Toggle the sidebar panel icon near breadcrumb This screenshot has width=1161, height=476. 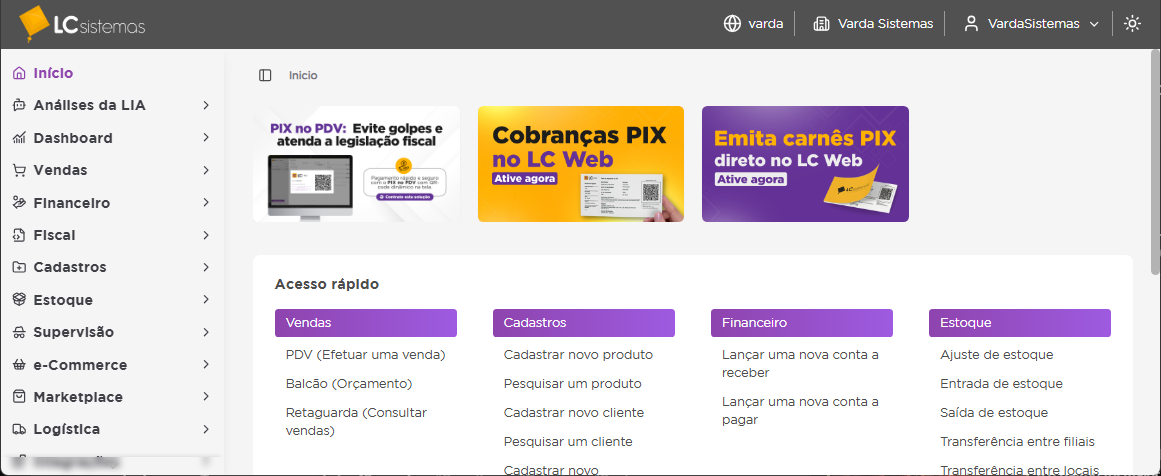point(265,75)
